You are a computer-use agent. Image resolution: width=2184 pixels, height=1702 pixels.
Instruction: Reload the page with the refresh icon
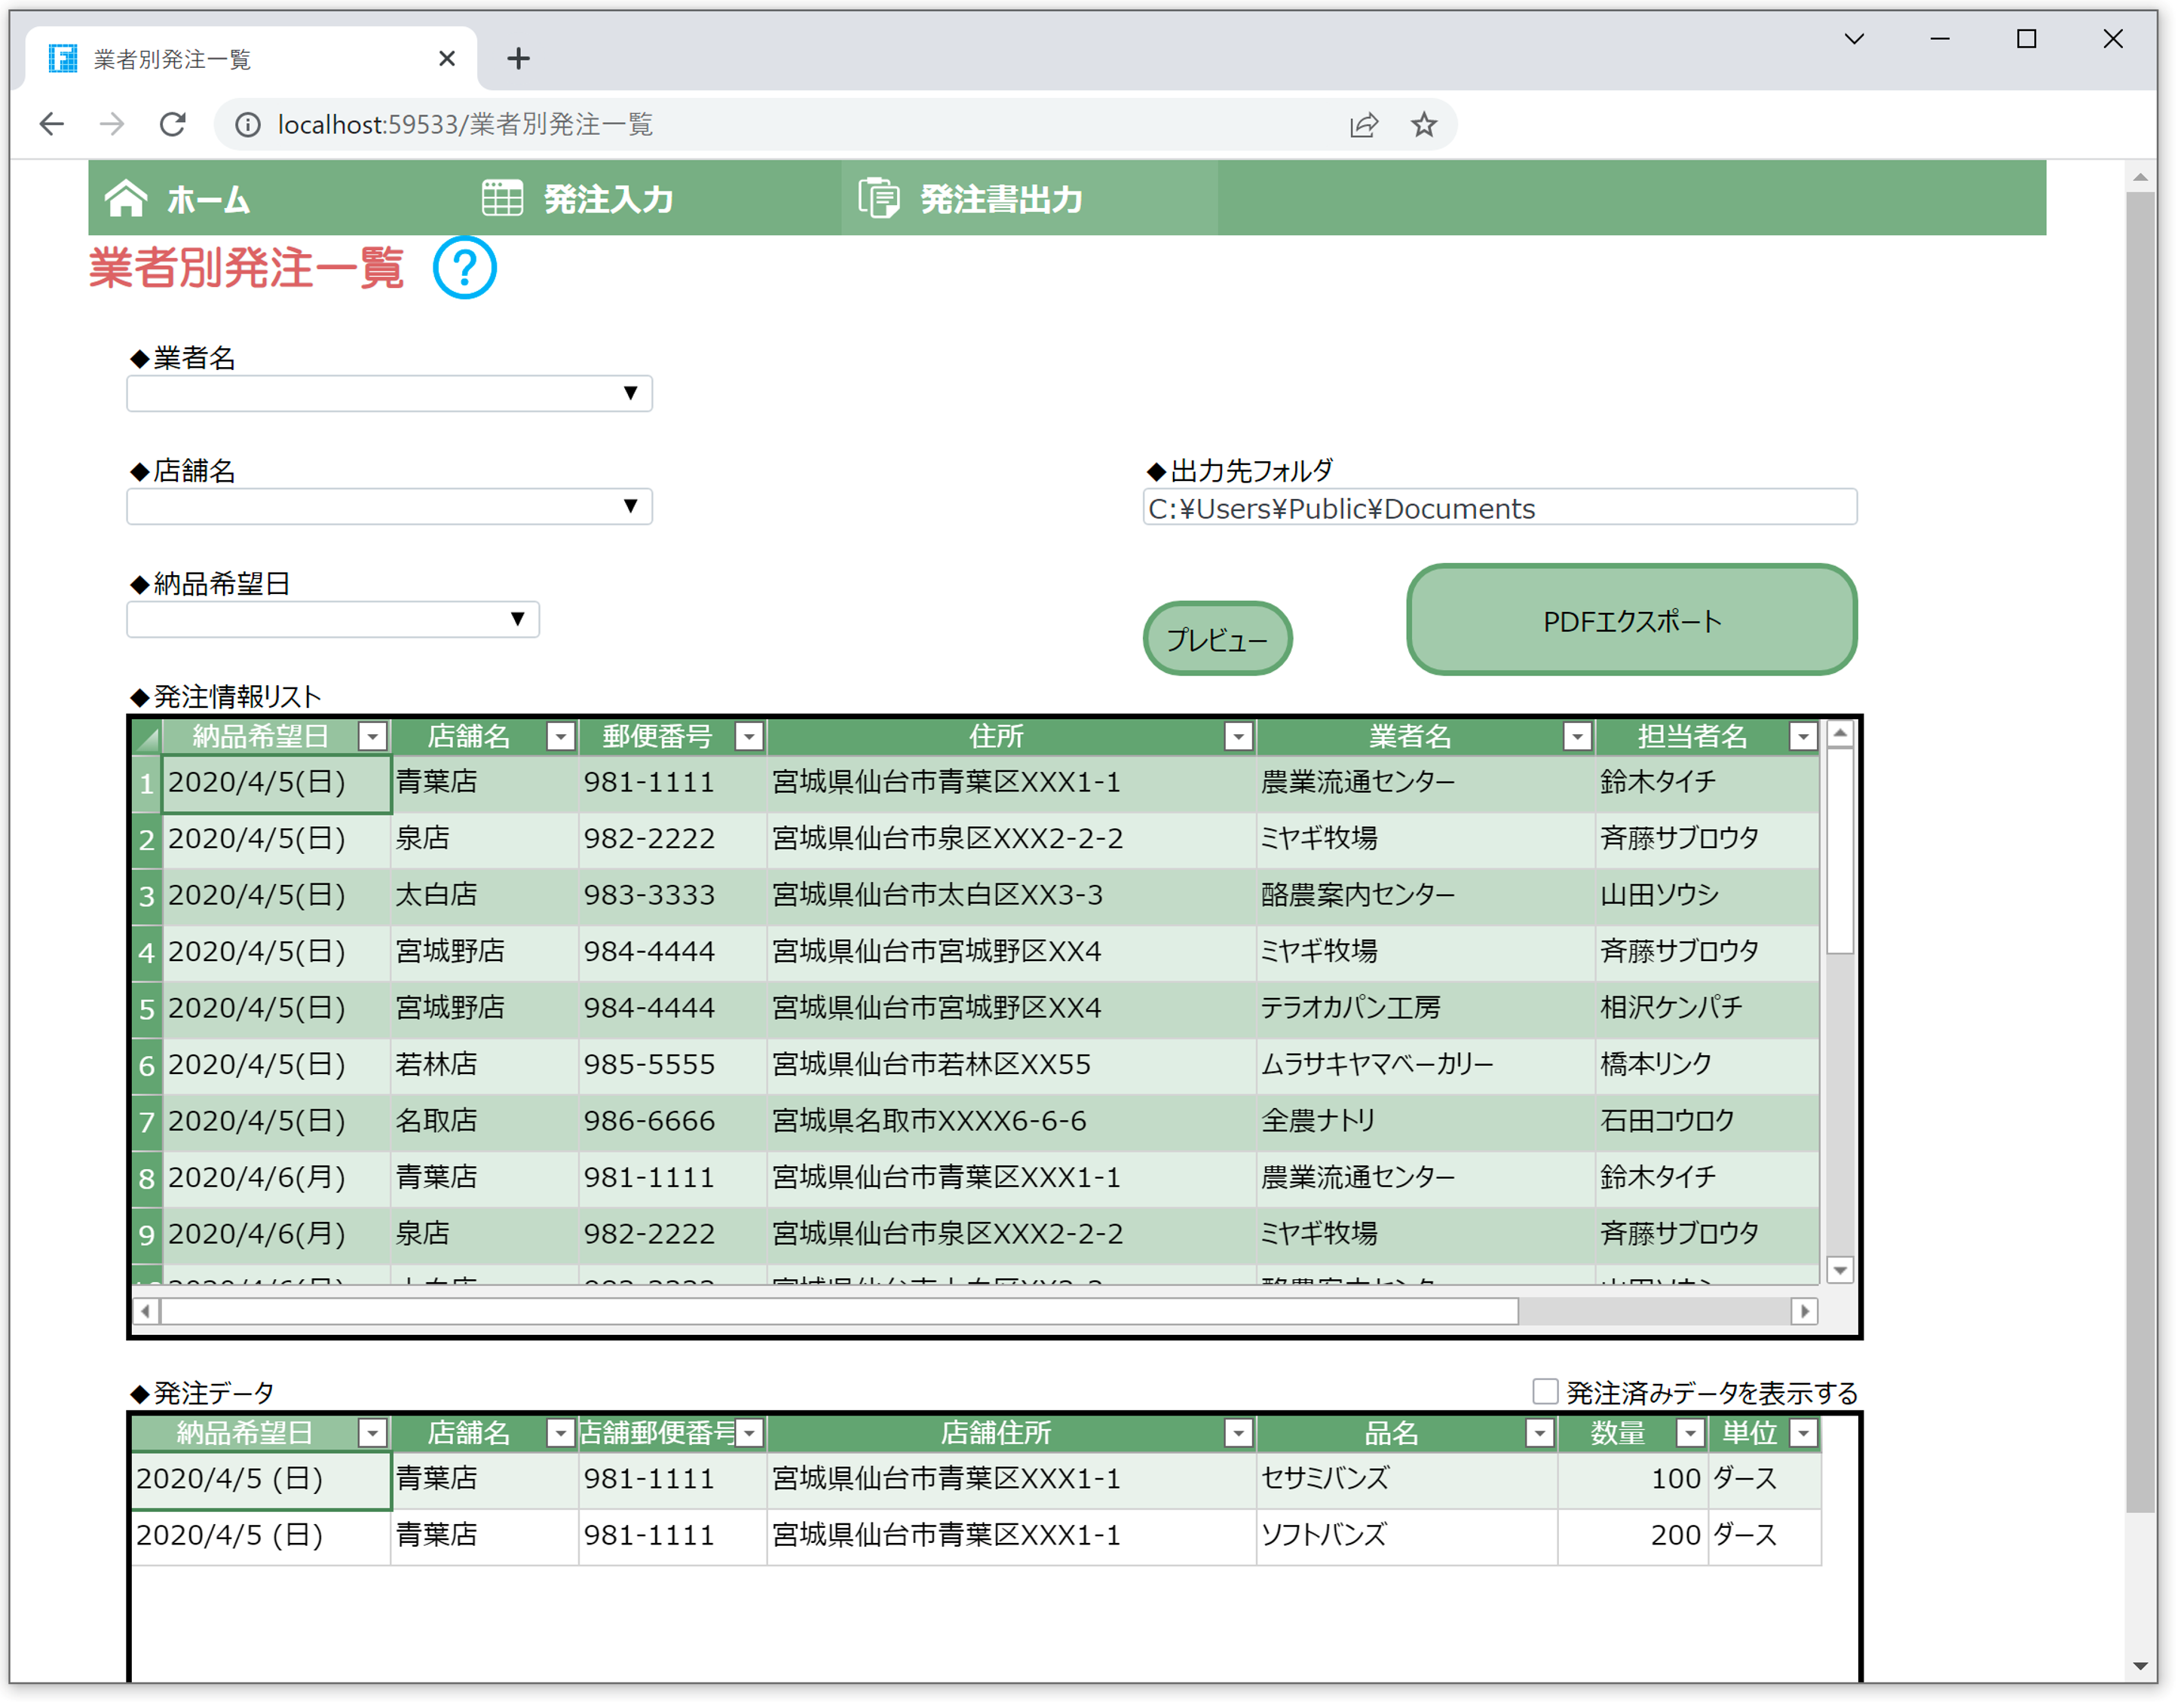[173, 124]
